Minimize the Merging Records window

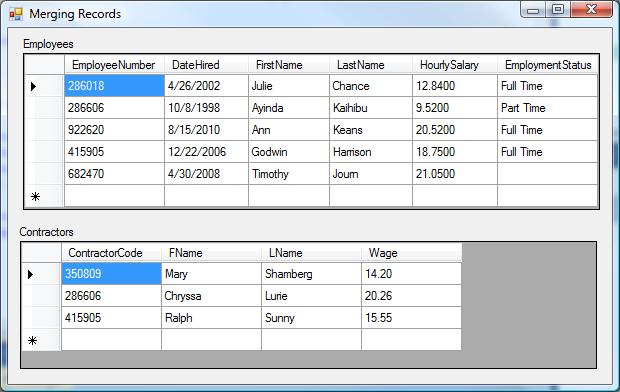tap(533, 9)
